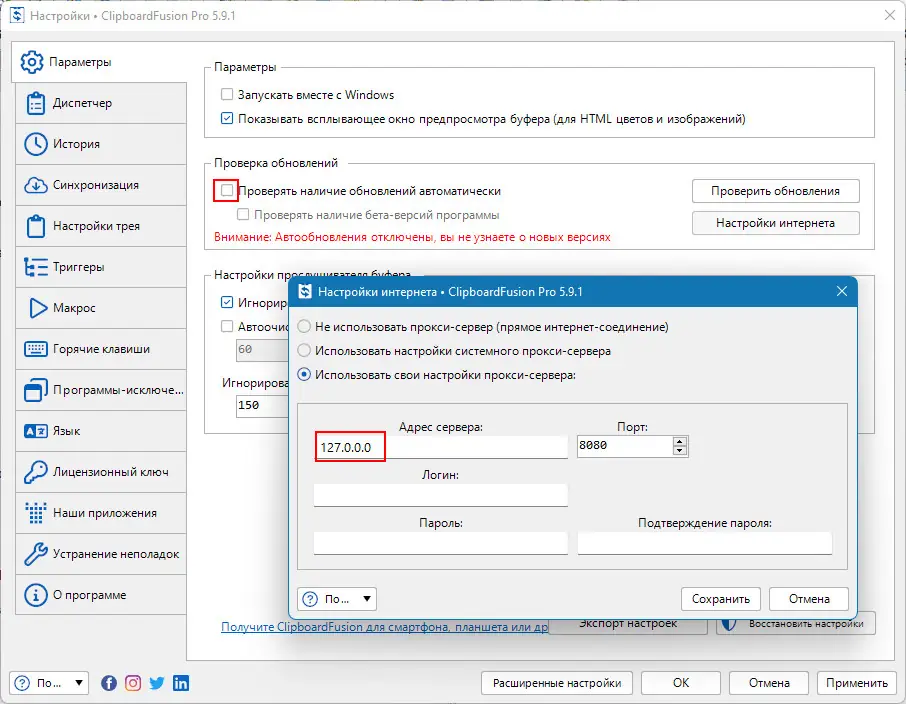Open the ClipboardFusion for smartphone link

pos(384,627)
